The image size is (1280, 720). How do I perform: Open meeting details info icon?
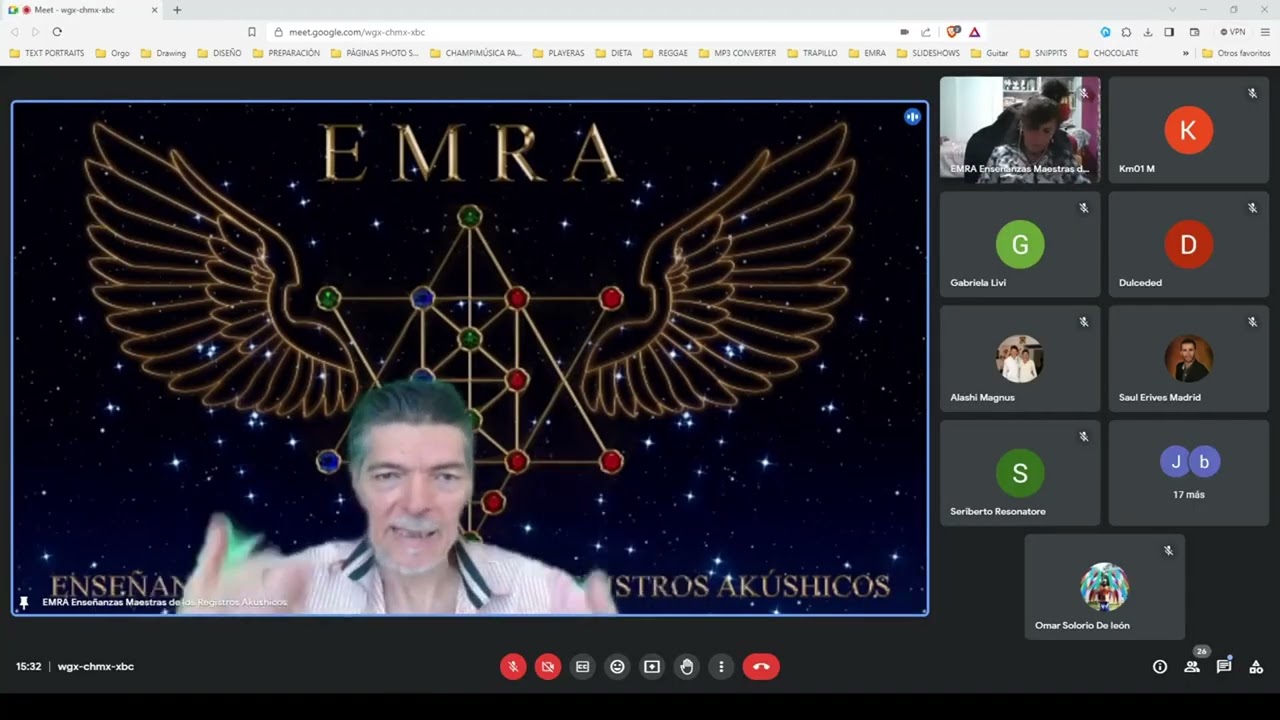(x=1160, y=667)
